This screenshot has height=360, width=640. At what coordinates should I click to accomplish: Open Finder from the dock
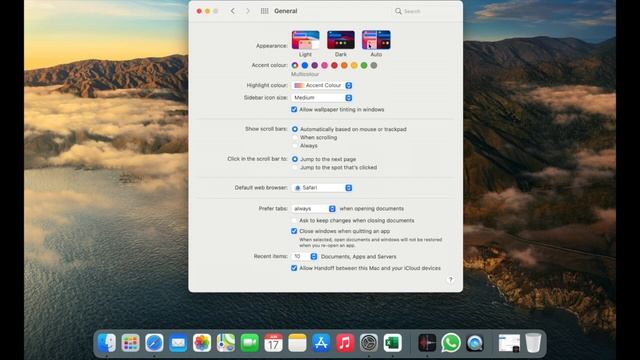pyautogui.click(x=107, y=342)
